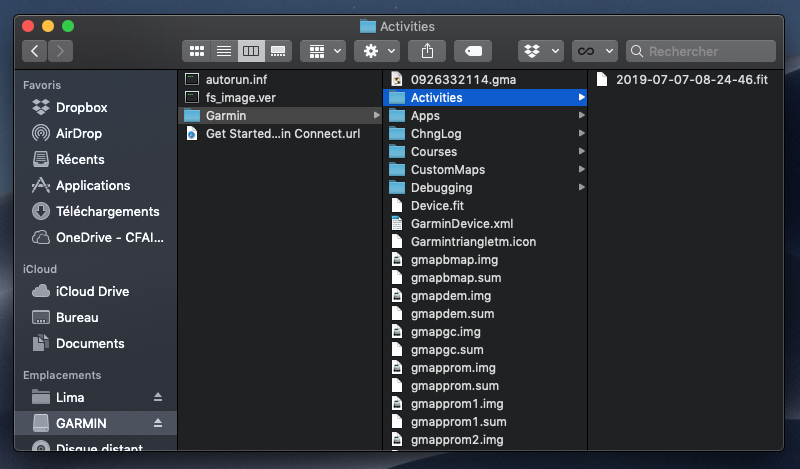Open iCloud Drive in the sidebar
Screen dimensions: 800x469
[x=96, y=291]
